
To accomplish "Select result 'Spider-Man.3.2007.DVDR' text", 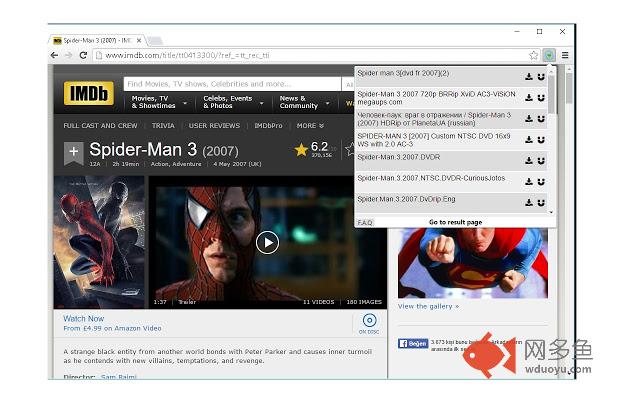I will click(x=398, y=157).
